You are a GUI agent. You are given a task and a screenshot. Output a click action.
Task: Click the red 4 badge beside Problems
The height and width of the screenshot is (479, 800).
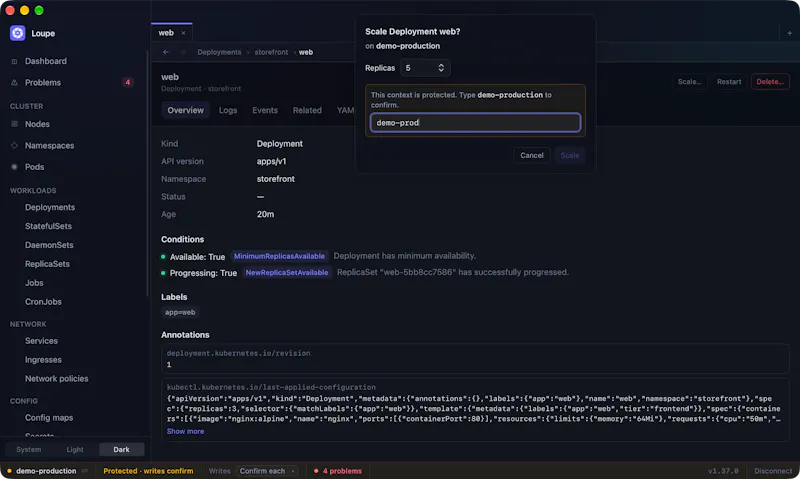coord(128,82)
